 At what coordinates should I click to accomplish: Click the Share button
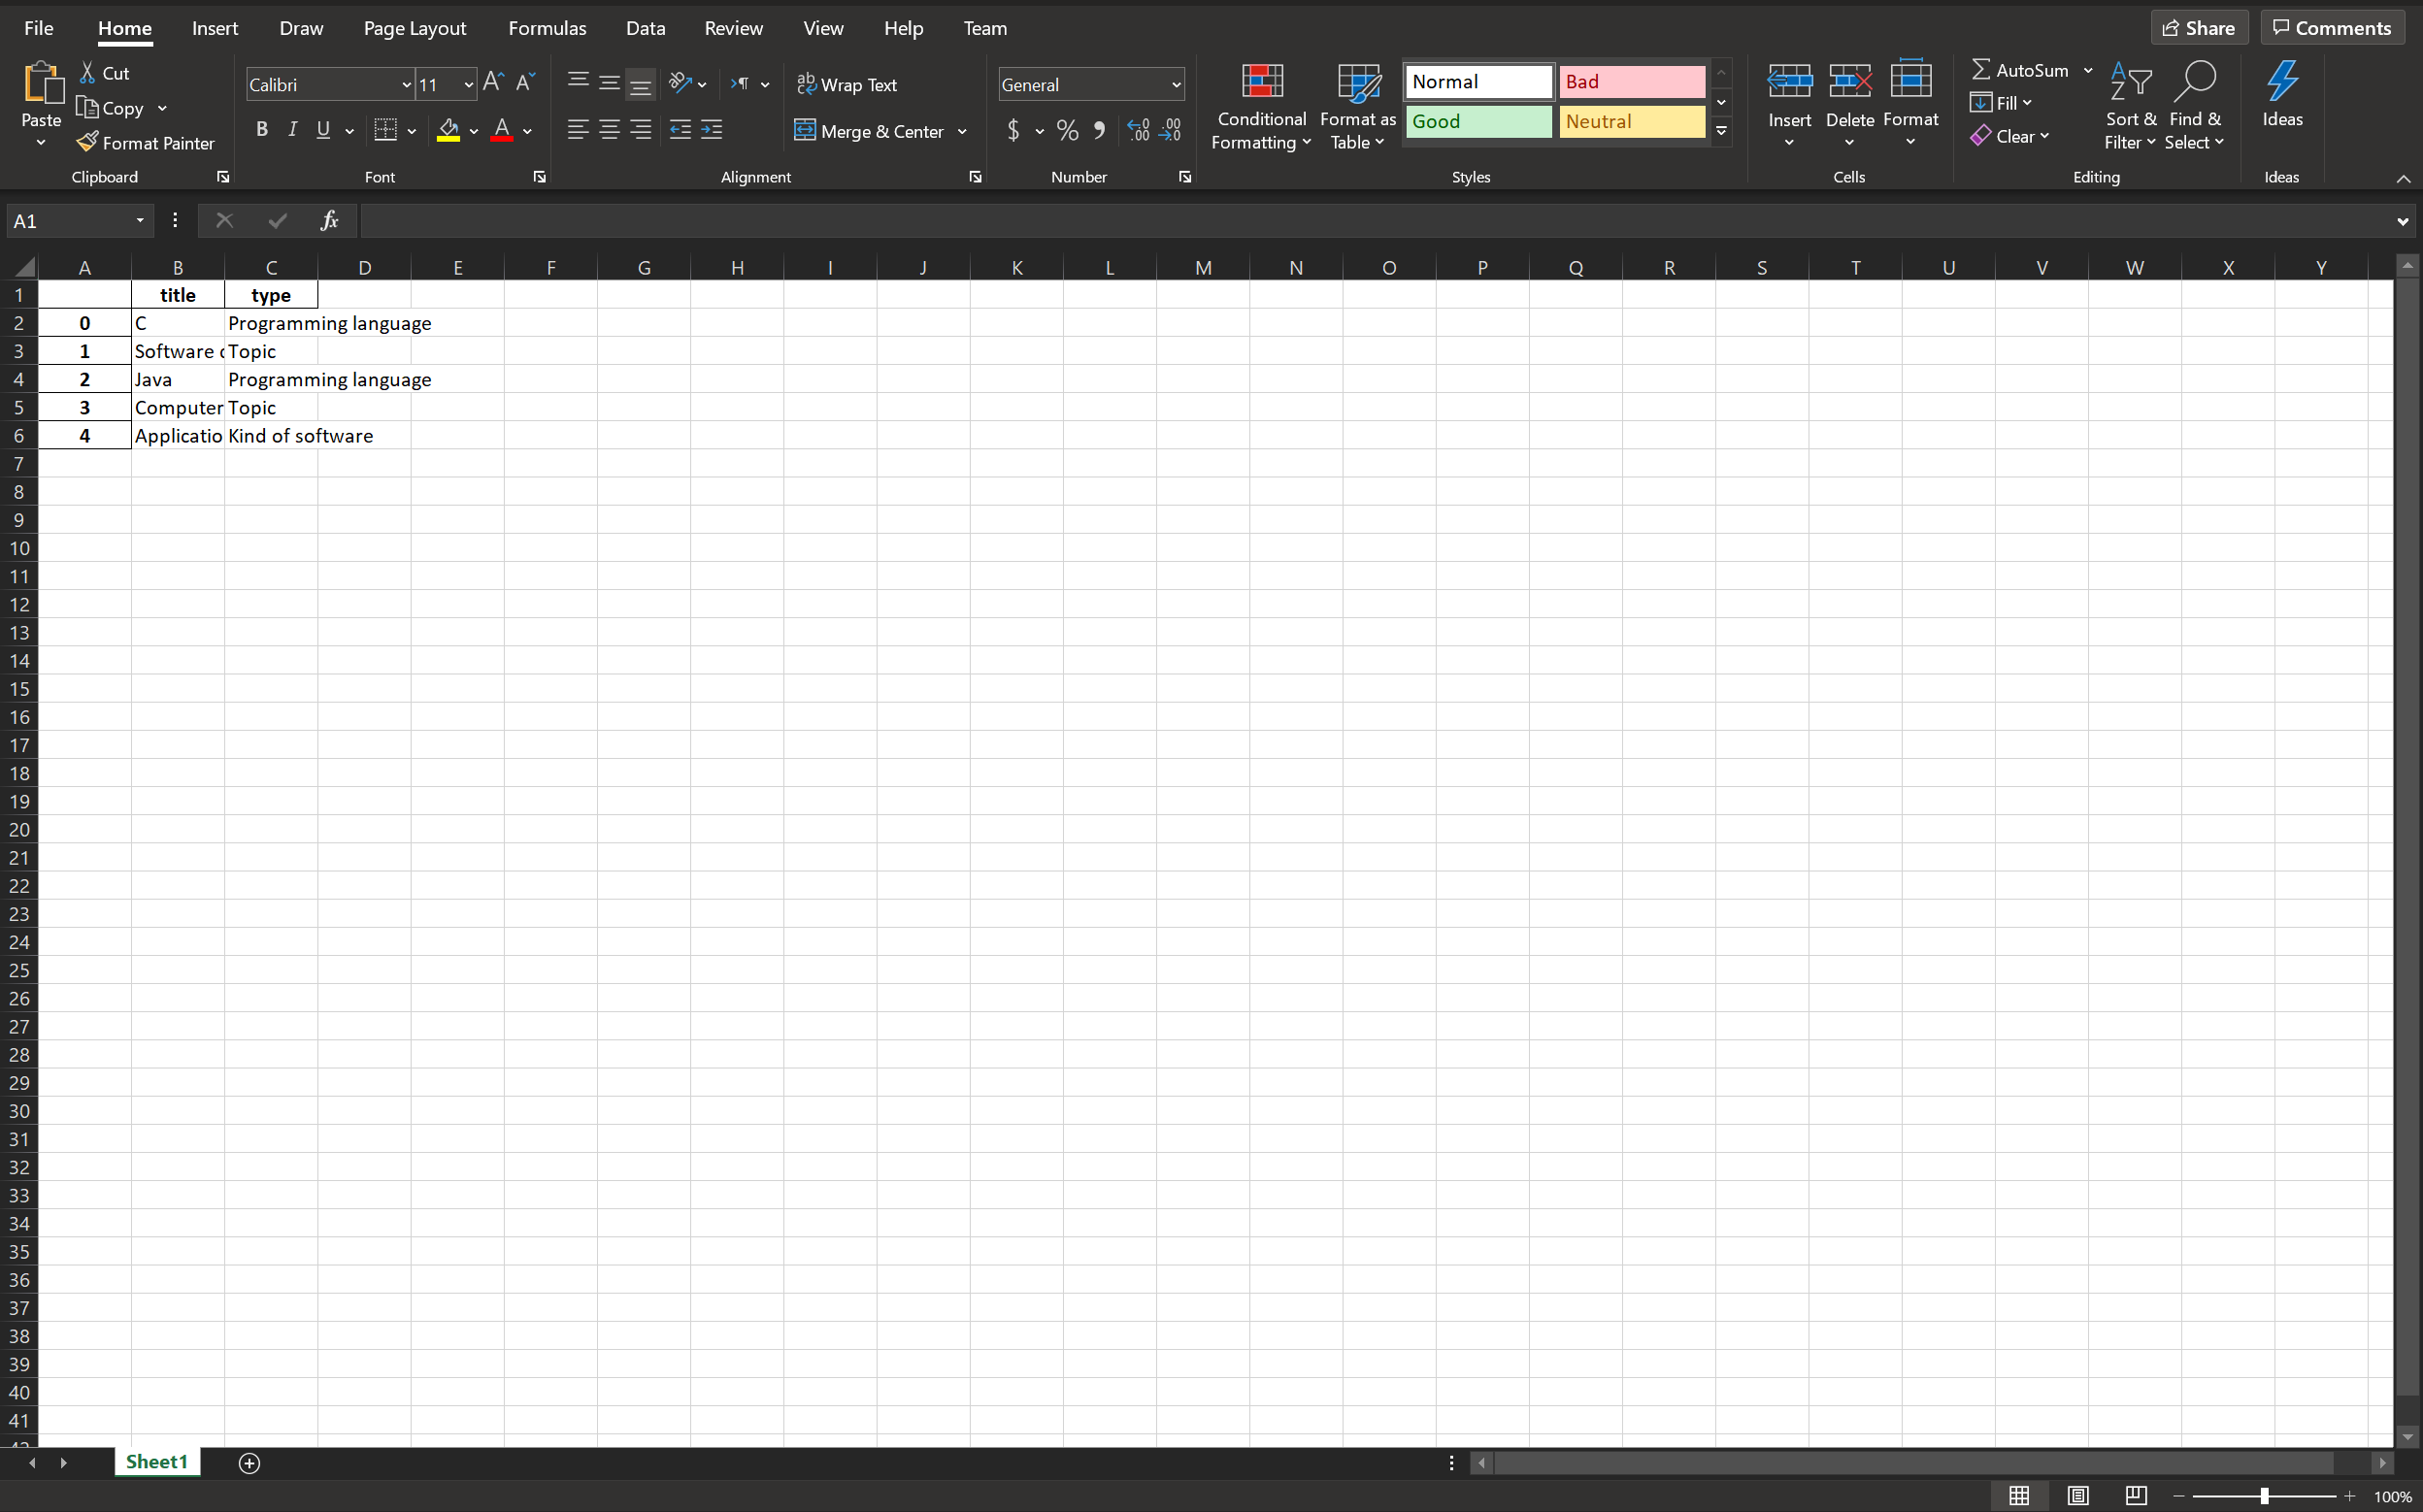tap(2198, 28)
